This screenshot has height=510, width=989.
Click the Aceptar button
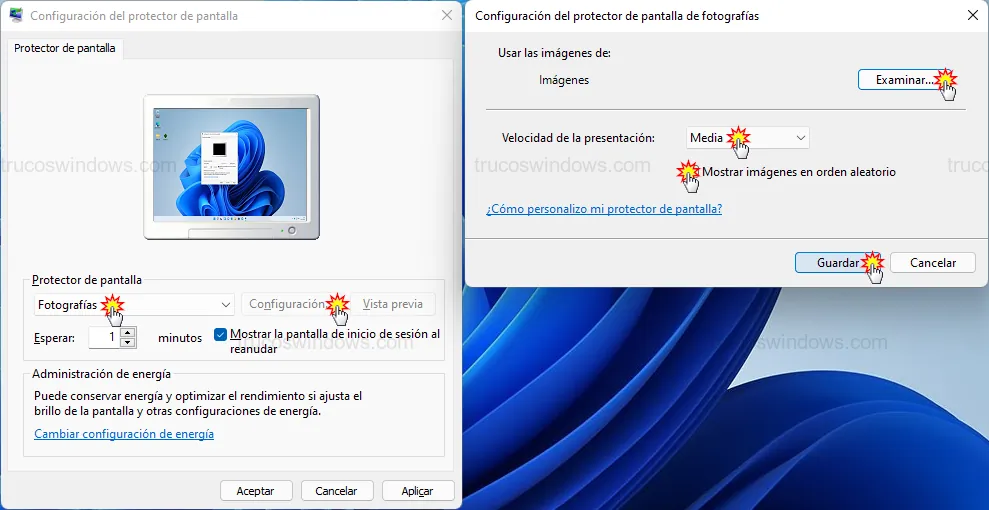point(255,491)
